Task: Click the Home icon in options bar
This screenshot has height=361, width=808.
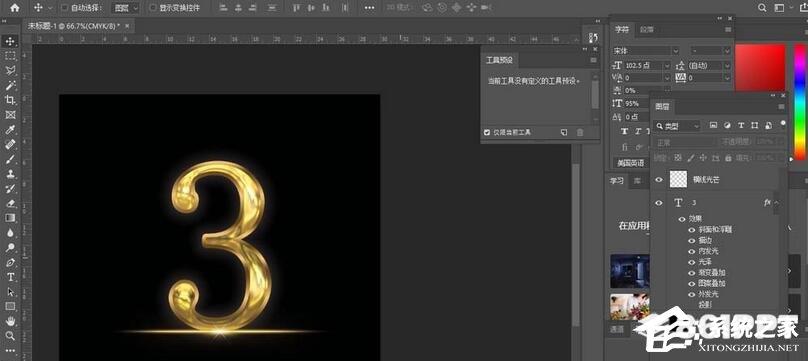Action: 15,8
